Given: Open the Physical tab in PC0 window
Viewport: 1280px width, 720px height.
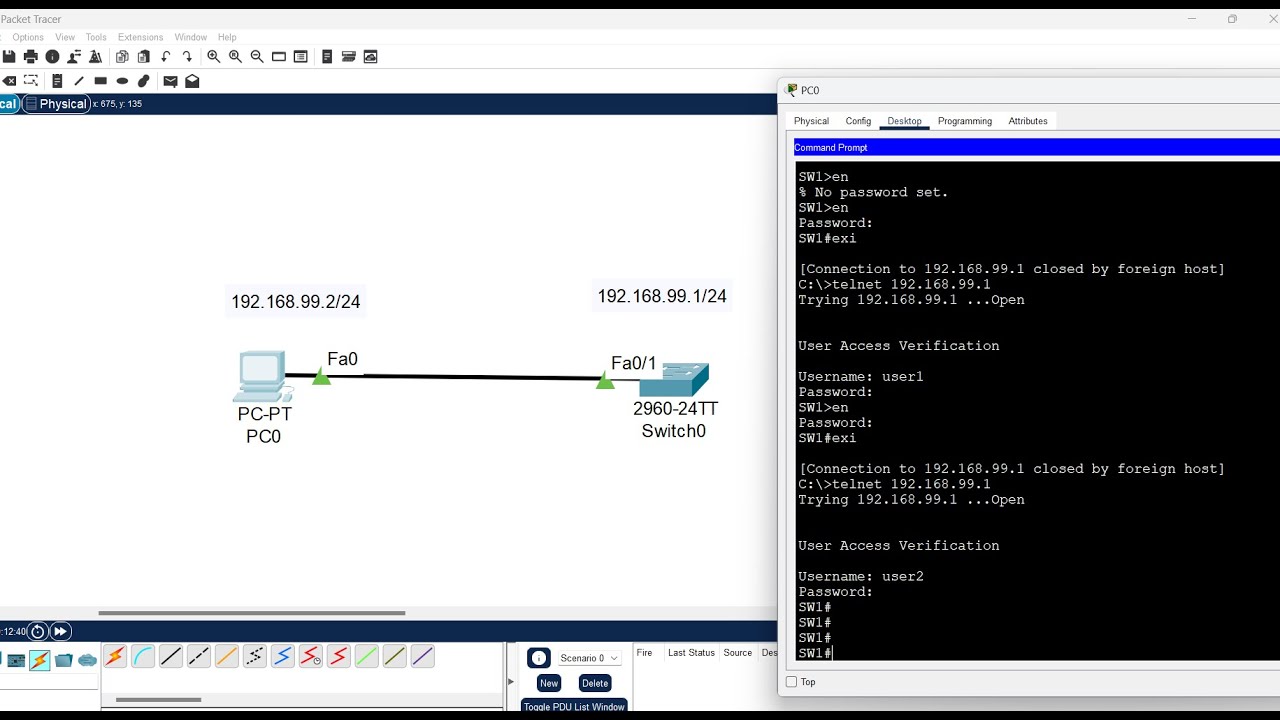Looking at the screenshot, I should [x=811, y=121].
